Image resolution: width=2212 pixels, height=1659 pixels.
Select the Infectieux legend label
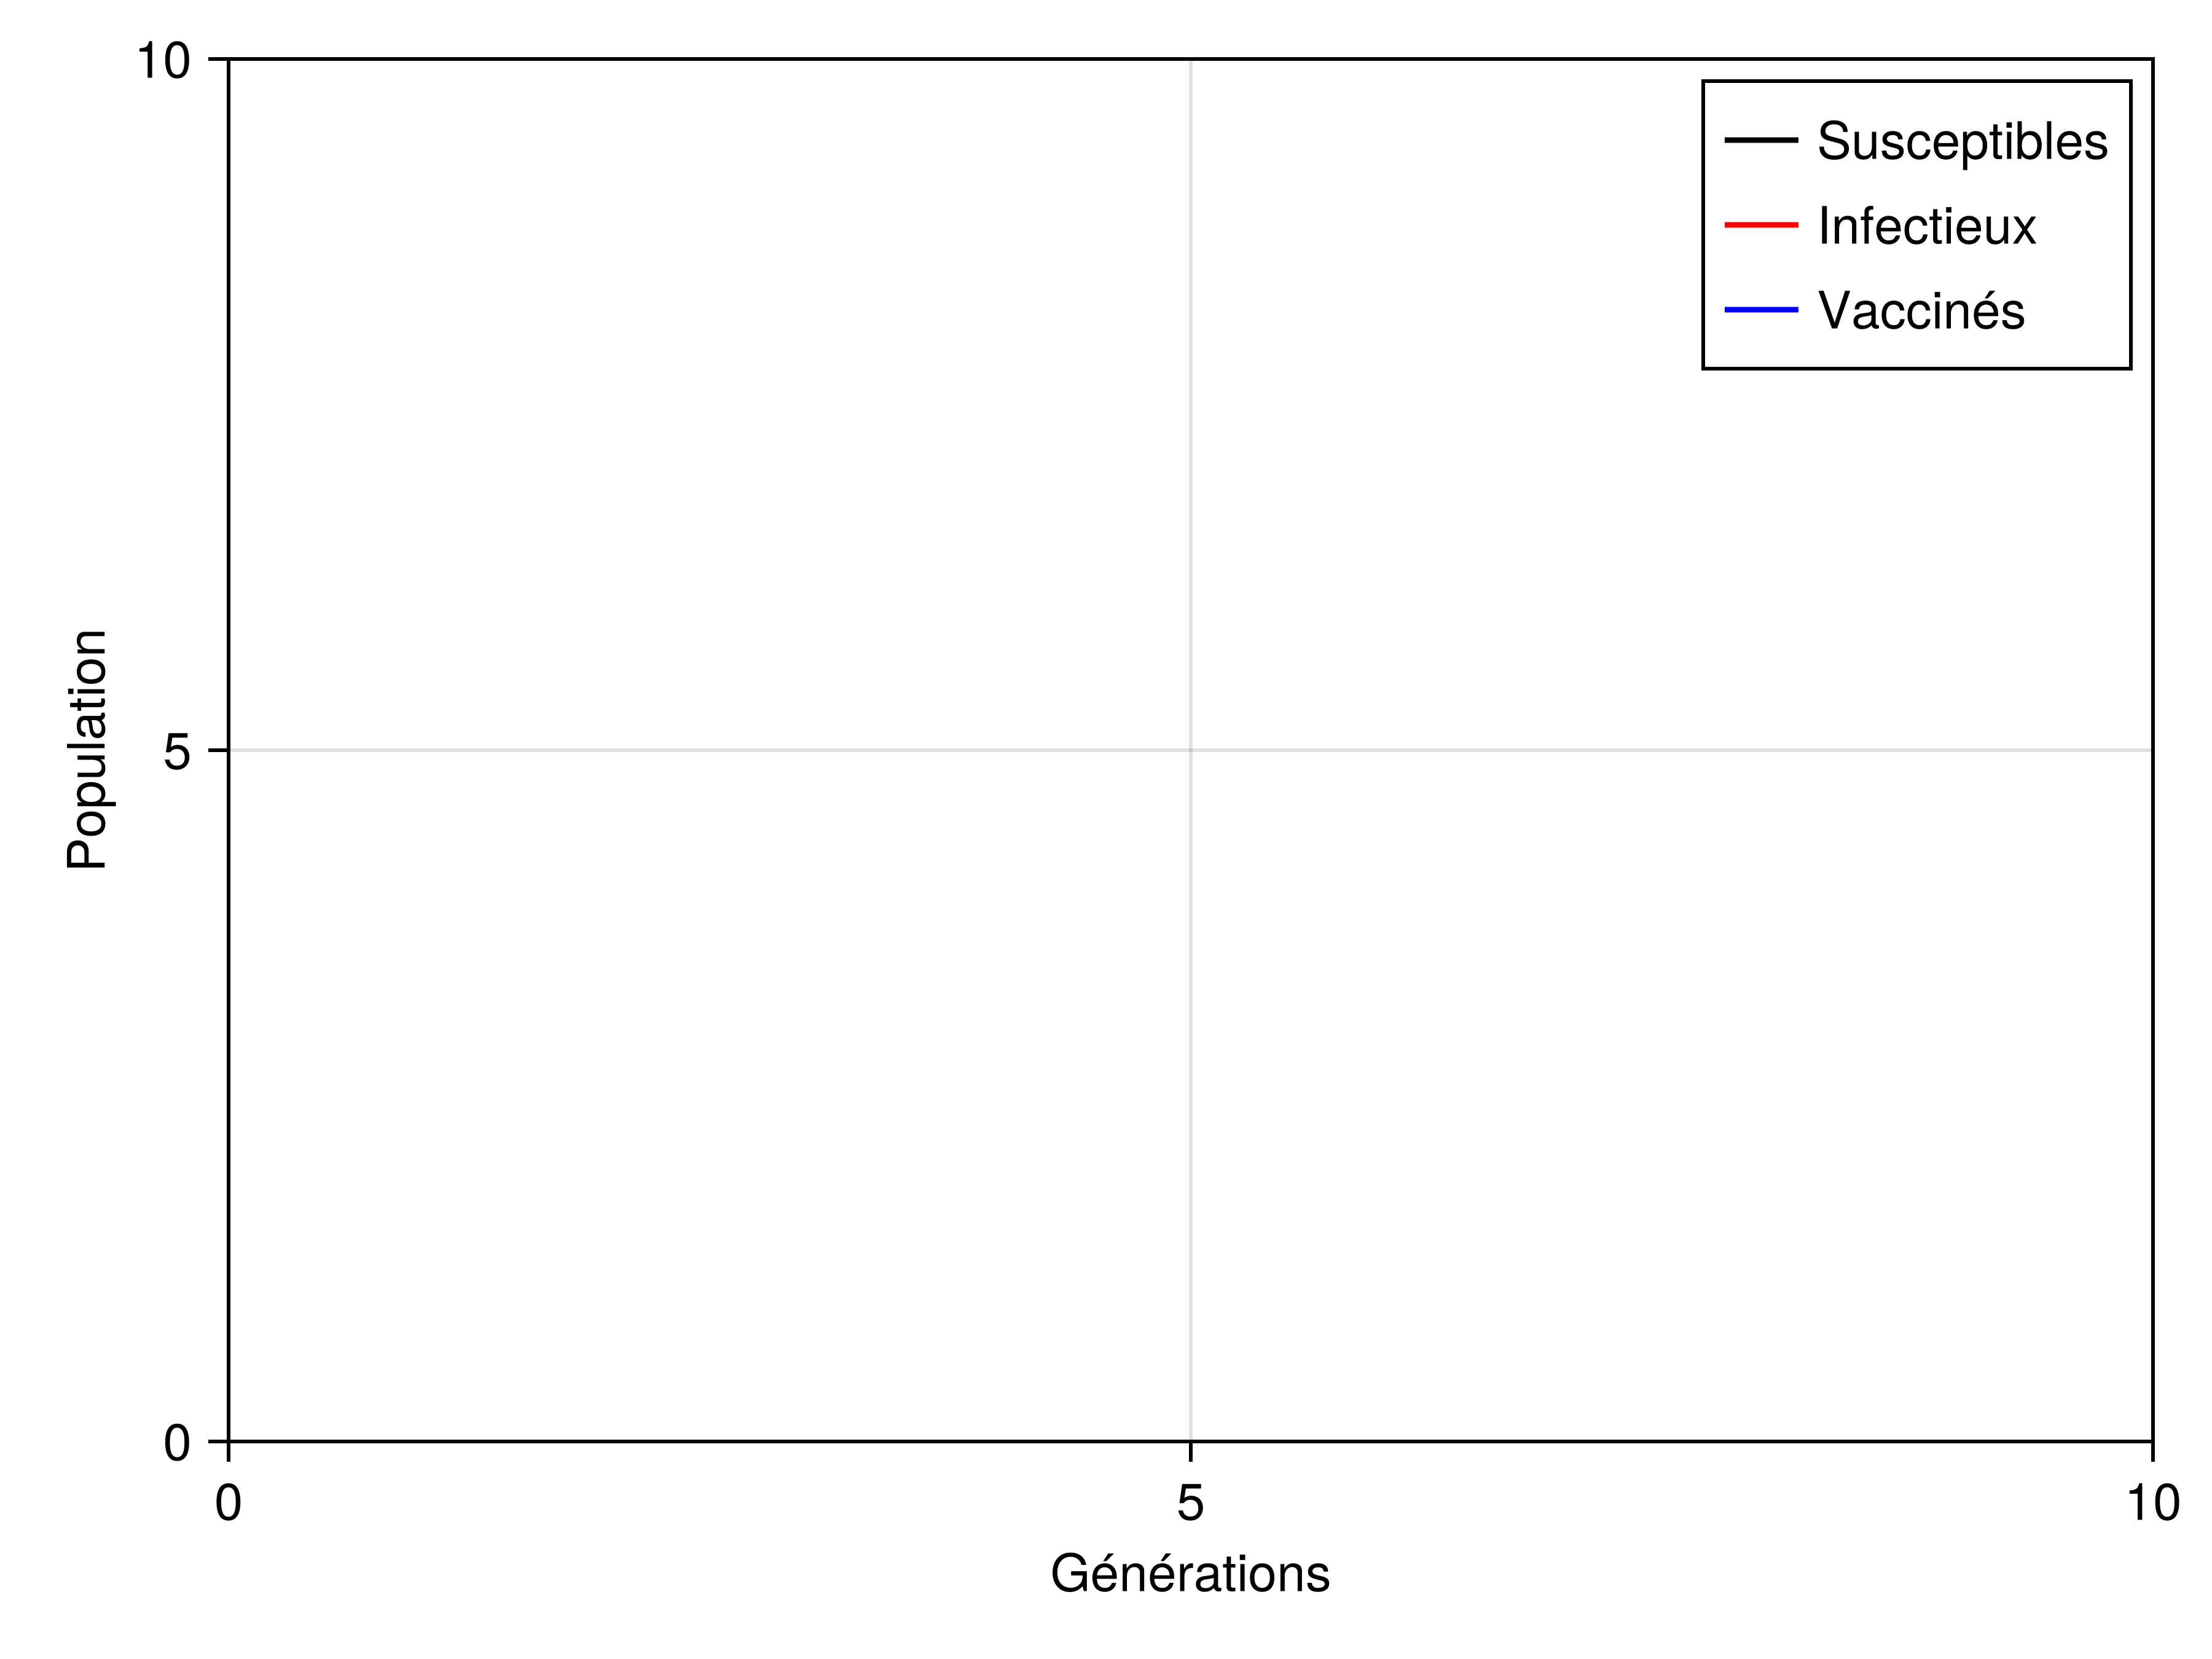click(x=1926, y=227)
